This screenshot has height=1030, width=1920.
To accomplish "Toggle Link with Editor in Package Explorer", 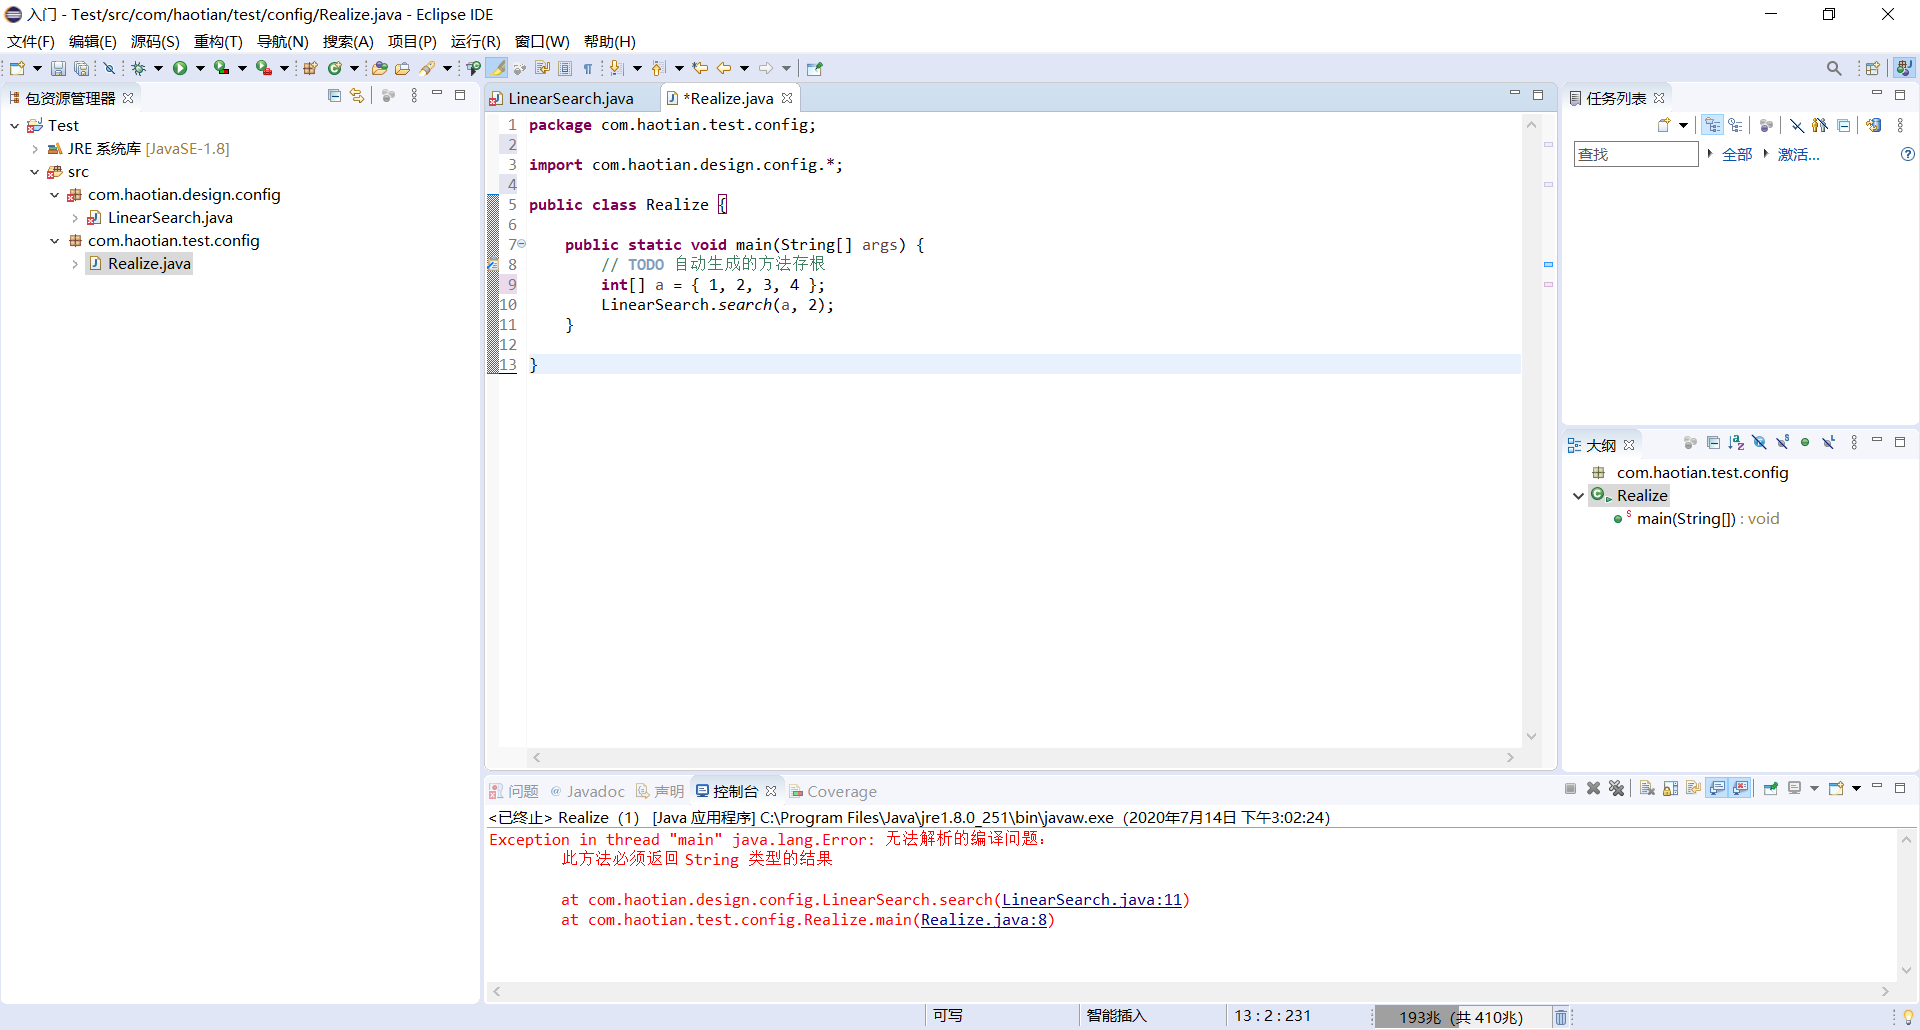I will (x=357, y=96).
